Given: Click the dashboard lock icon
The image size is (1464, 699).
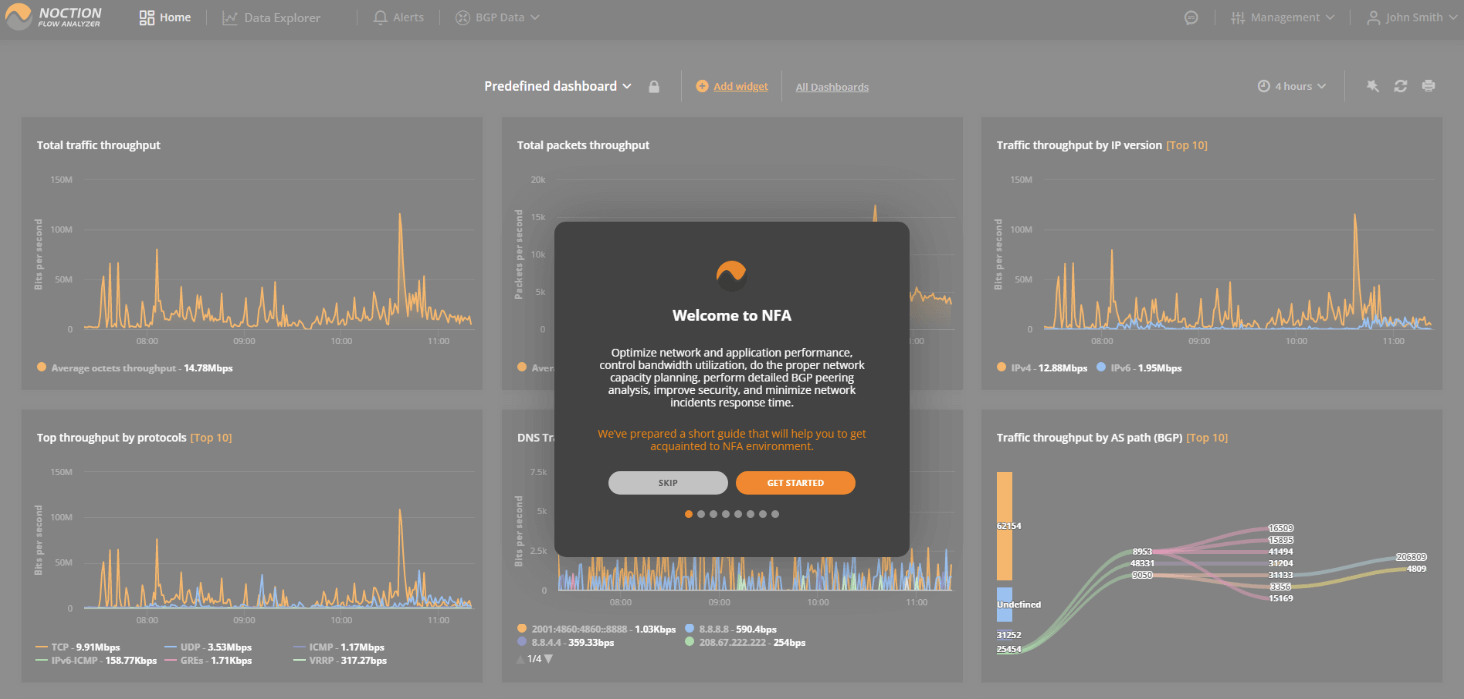Looking at the screenshot, I should pos(654,87).
